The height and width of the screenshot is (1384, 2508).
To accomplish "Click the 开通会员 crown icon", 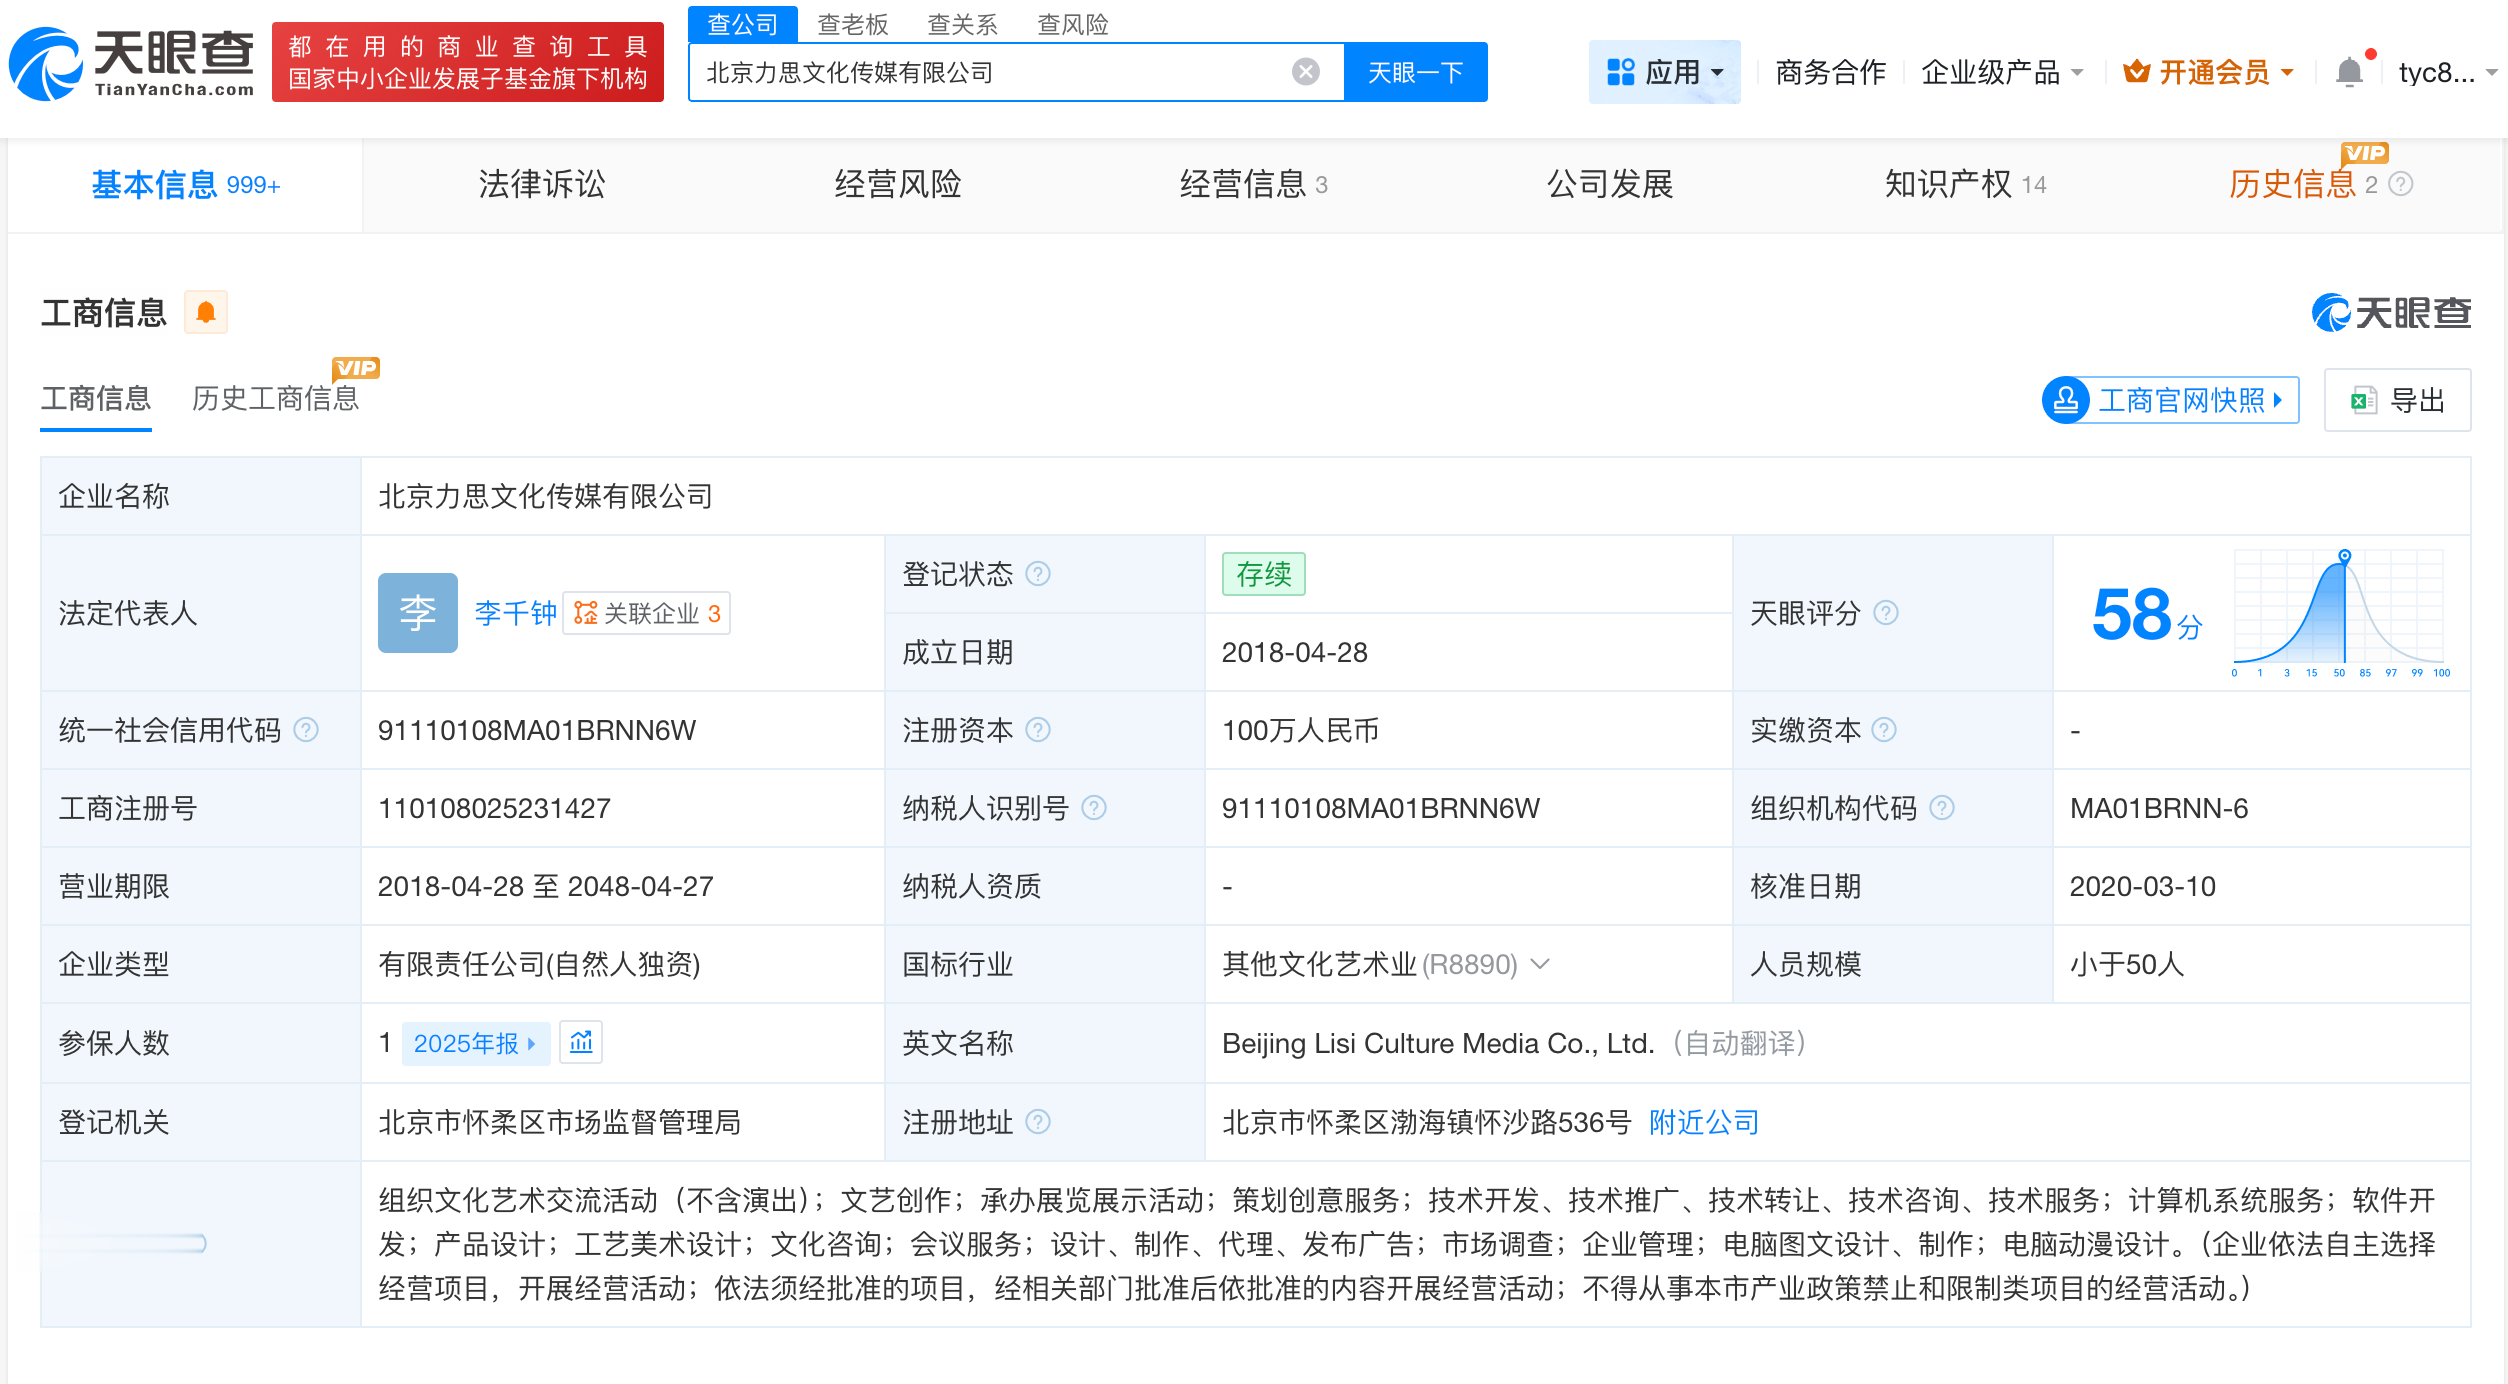I will (x=2135, y=71).
